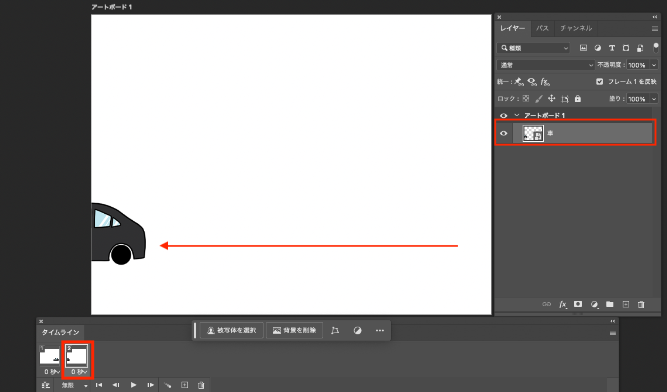Screen dimensions: 667x392
Task: Delete layer with Layers panel trash icon
Action: (x=641, y=304)
